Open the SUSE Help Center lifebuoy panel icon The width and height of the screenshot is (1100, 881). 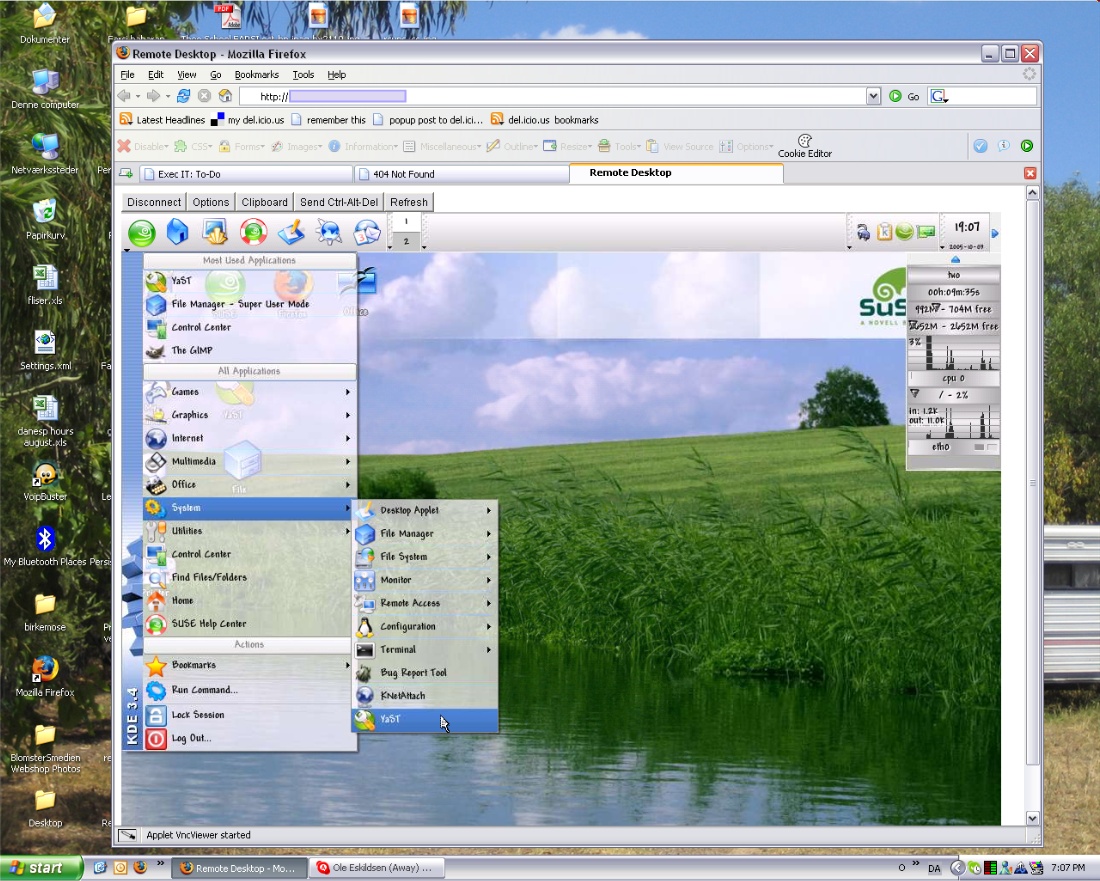[253, 232]
